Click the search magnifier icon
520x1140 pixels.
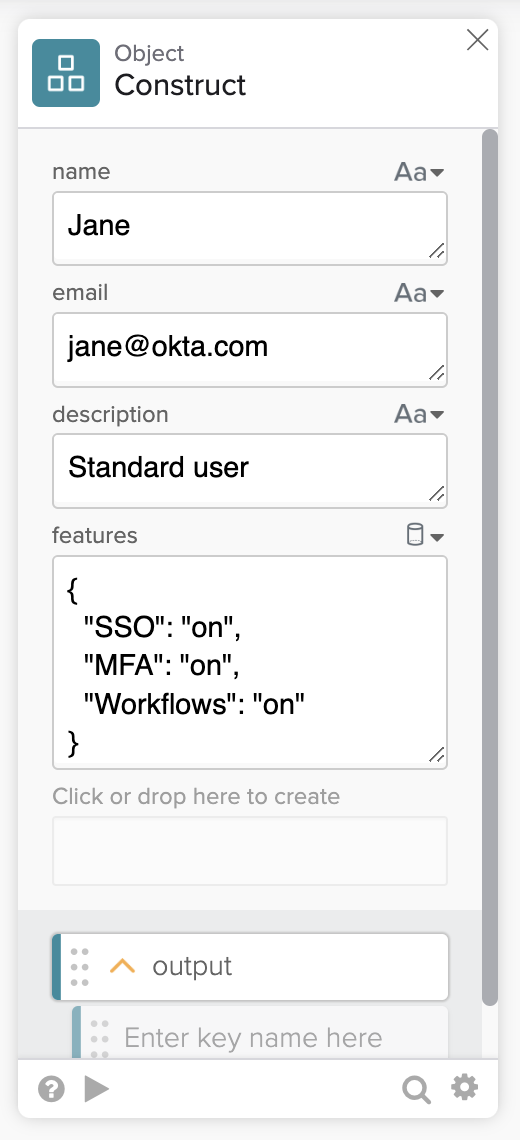(x=416, y=1089)
